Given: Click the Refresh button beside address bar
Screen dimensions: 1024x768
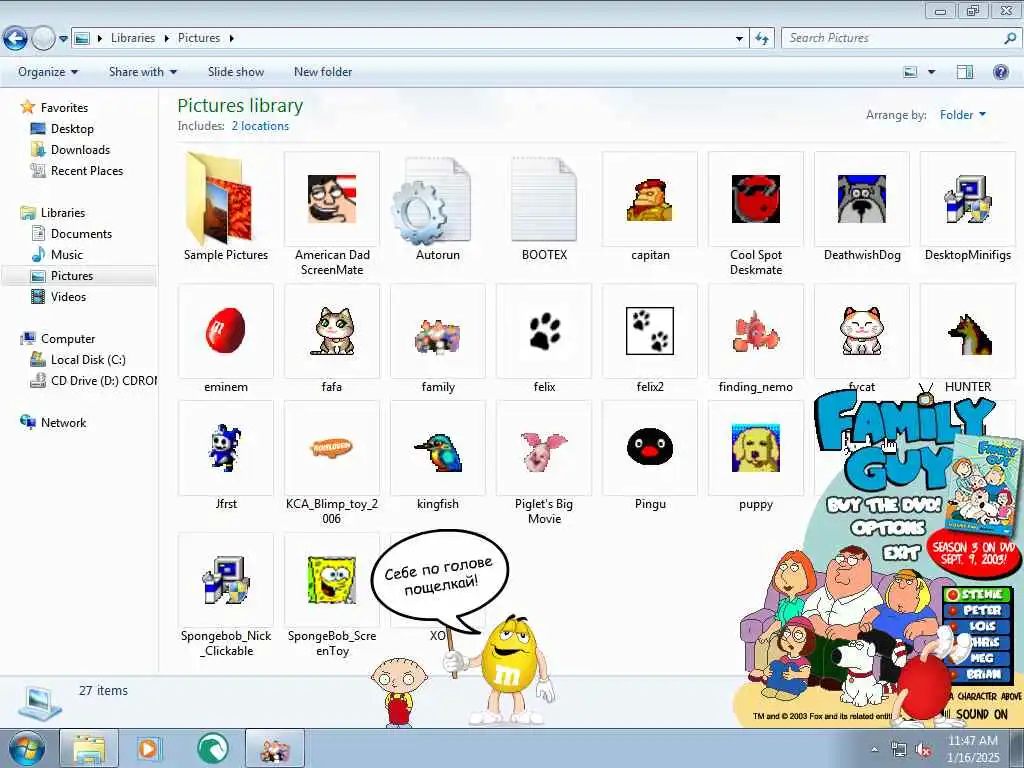Looking at the screenshot, I should (761, 39).
